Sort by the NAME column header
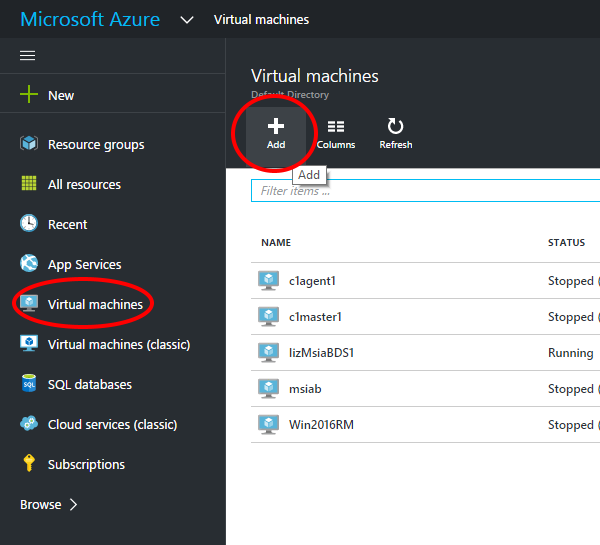Image resolution: width=600 pixels, height=545 pixels. [x=275, y=243]
